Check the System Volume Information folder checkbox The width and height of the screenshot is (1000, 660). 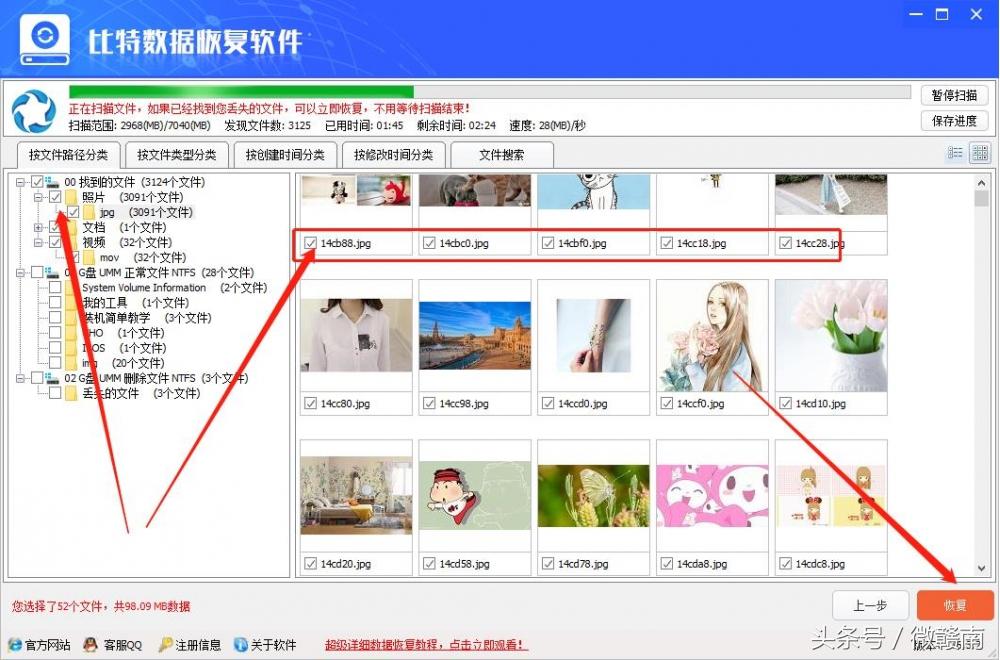coord(55,288)
